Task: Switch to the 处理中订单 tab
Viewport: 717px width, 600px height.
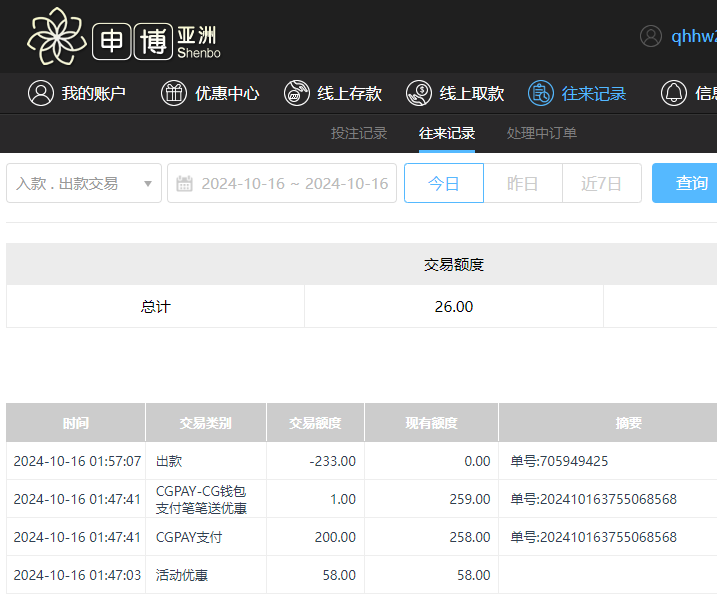Action: point(541,133)
